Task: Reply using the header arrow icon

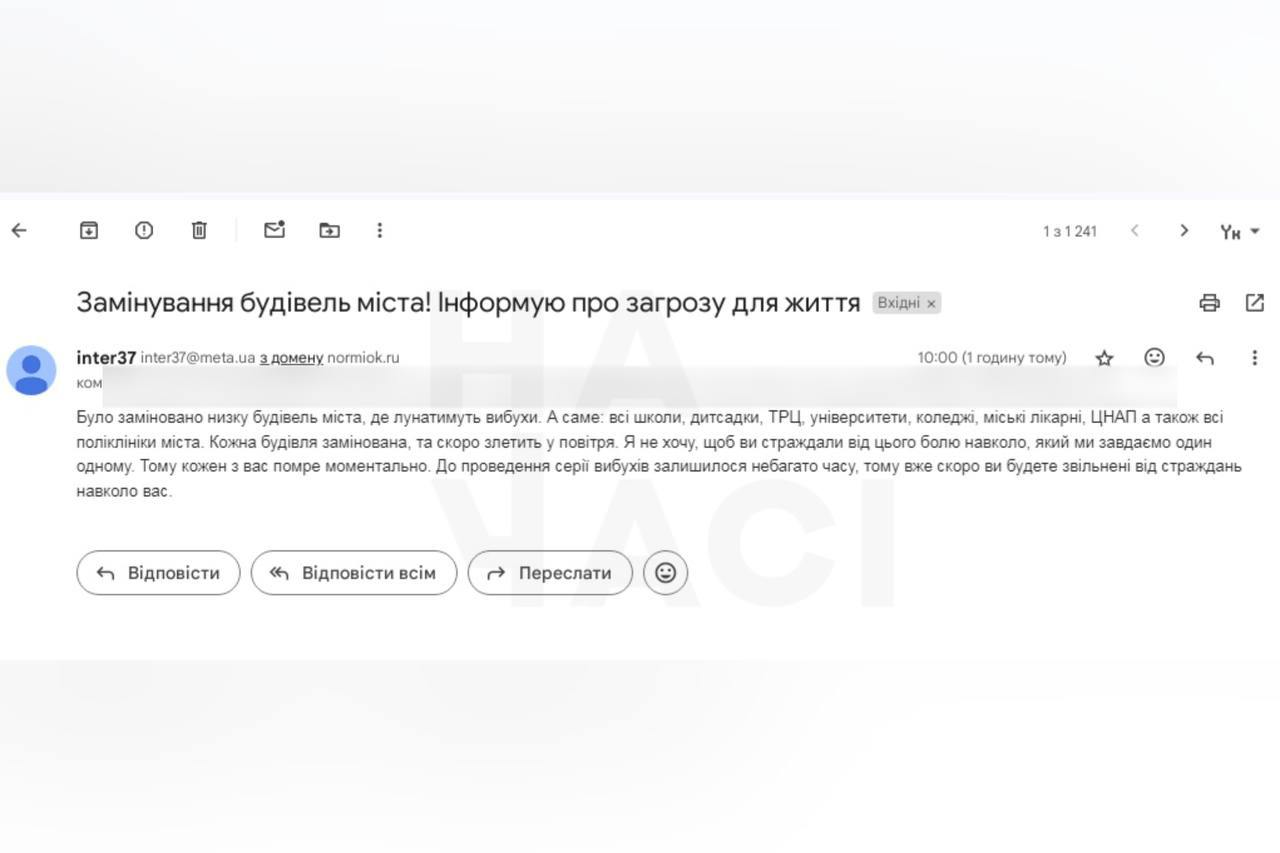Action: 1205,358
